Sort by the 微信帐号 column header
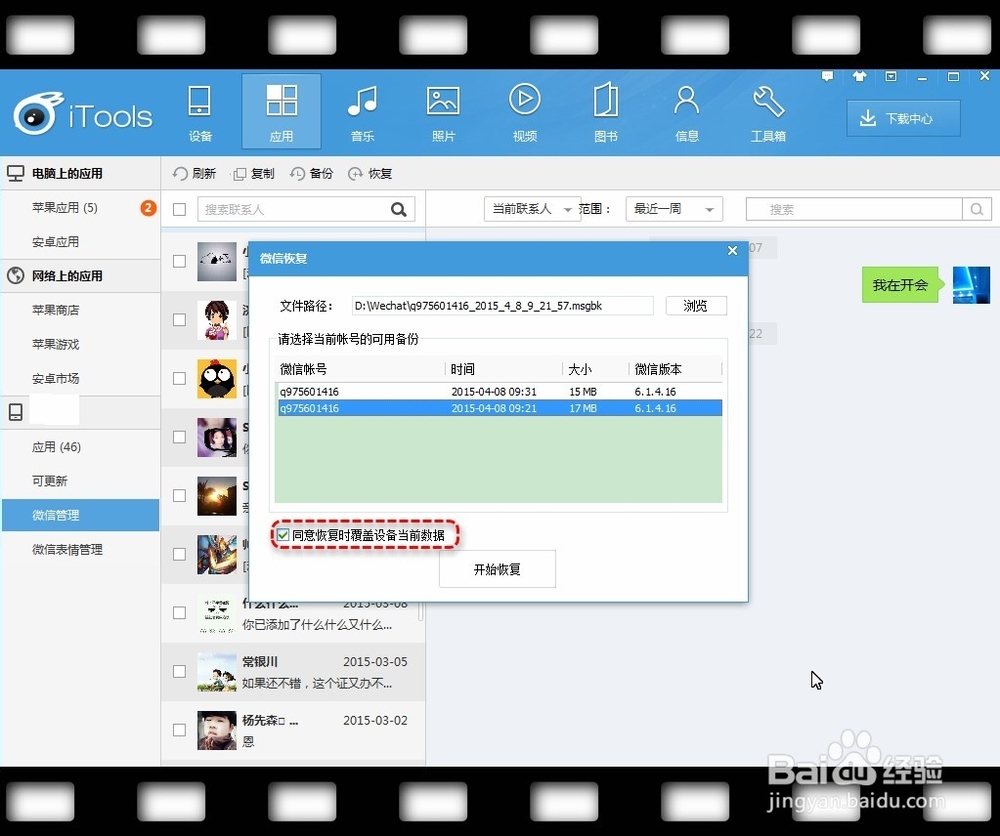This screenshot has height=836, width=1000. coord(360,369)
